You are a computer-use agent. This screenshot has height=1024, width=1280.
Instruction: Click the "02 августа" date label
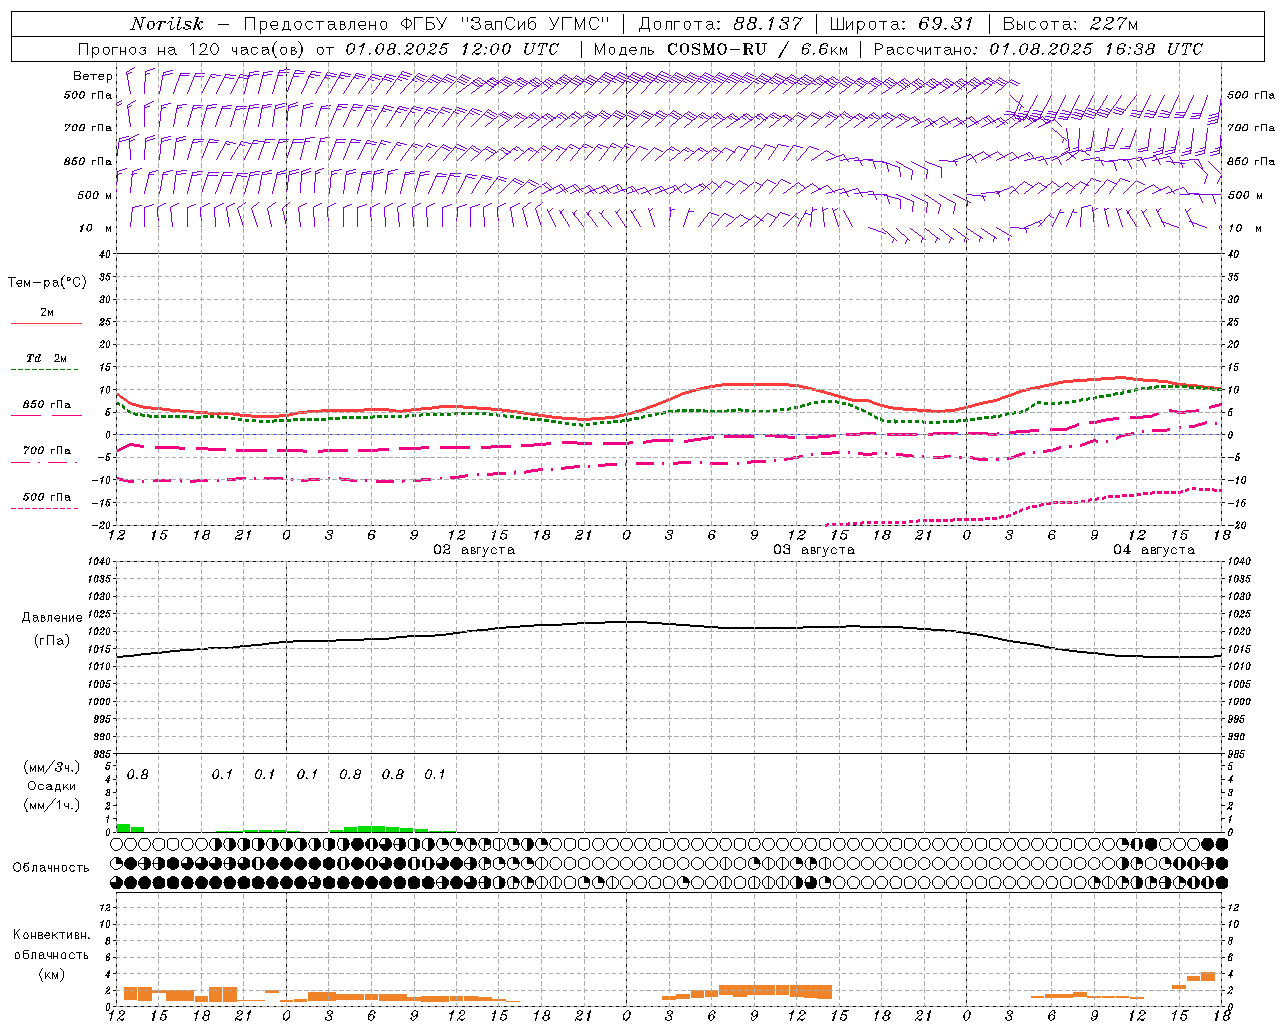click(474, 550)
